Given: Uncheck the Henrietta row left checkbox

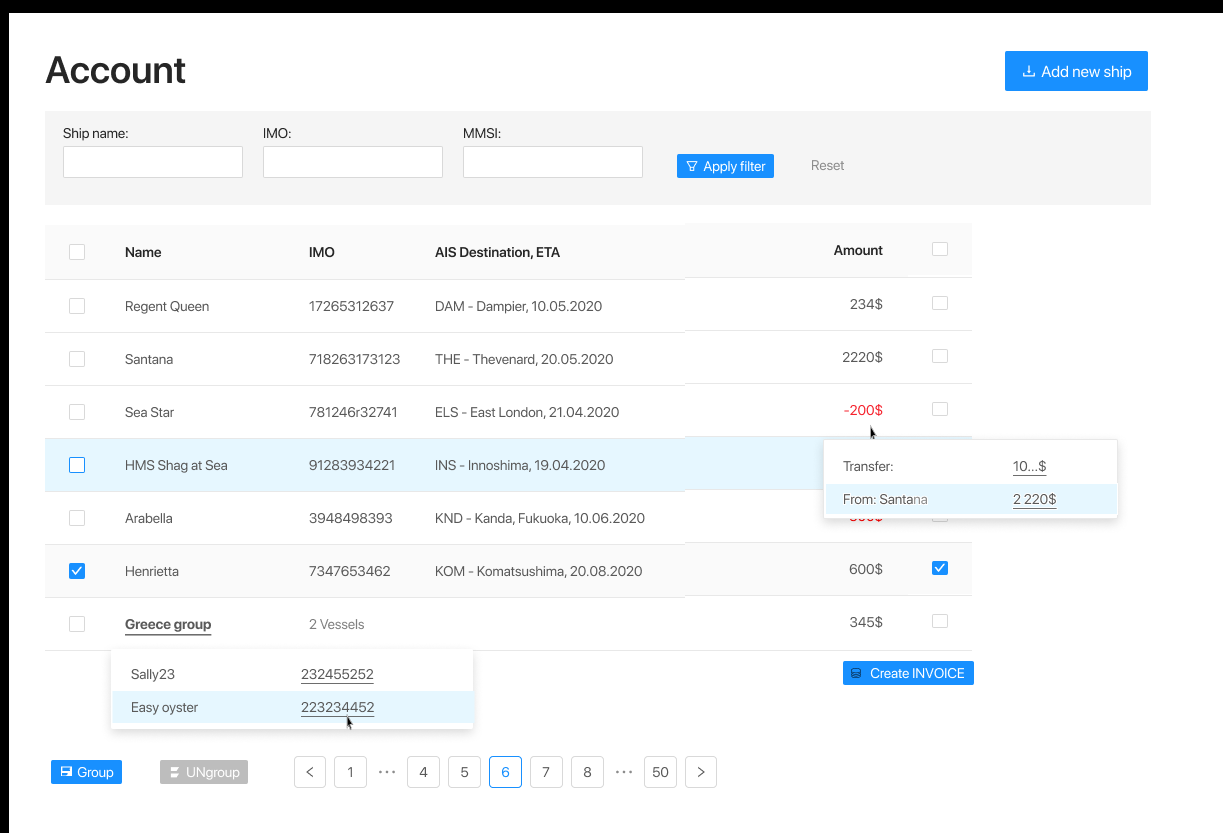Looking at the screenshot, I should coord(77,571).
